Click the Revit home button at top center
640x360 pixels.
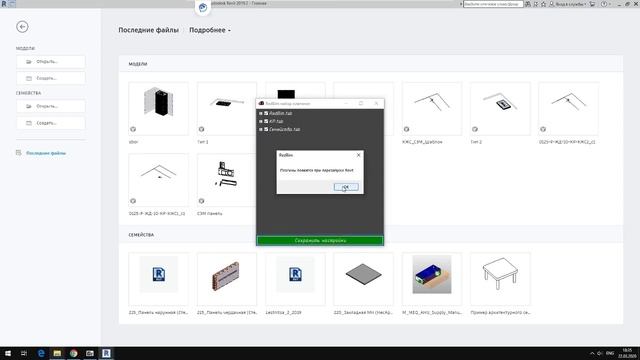pos(203,7)
